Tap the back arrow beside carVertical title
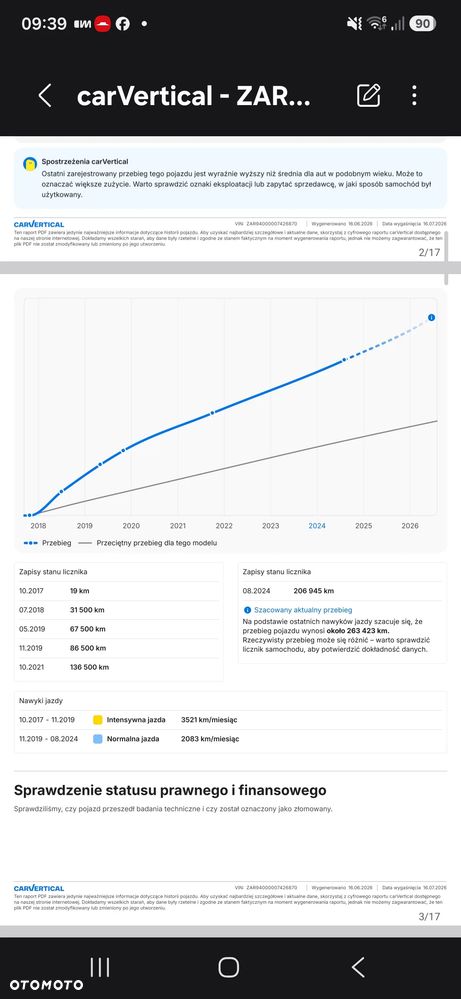 click(x=45, y=96)
